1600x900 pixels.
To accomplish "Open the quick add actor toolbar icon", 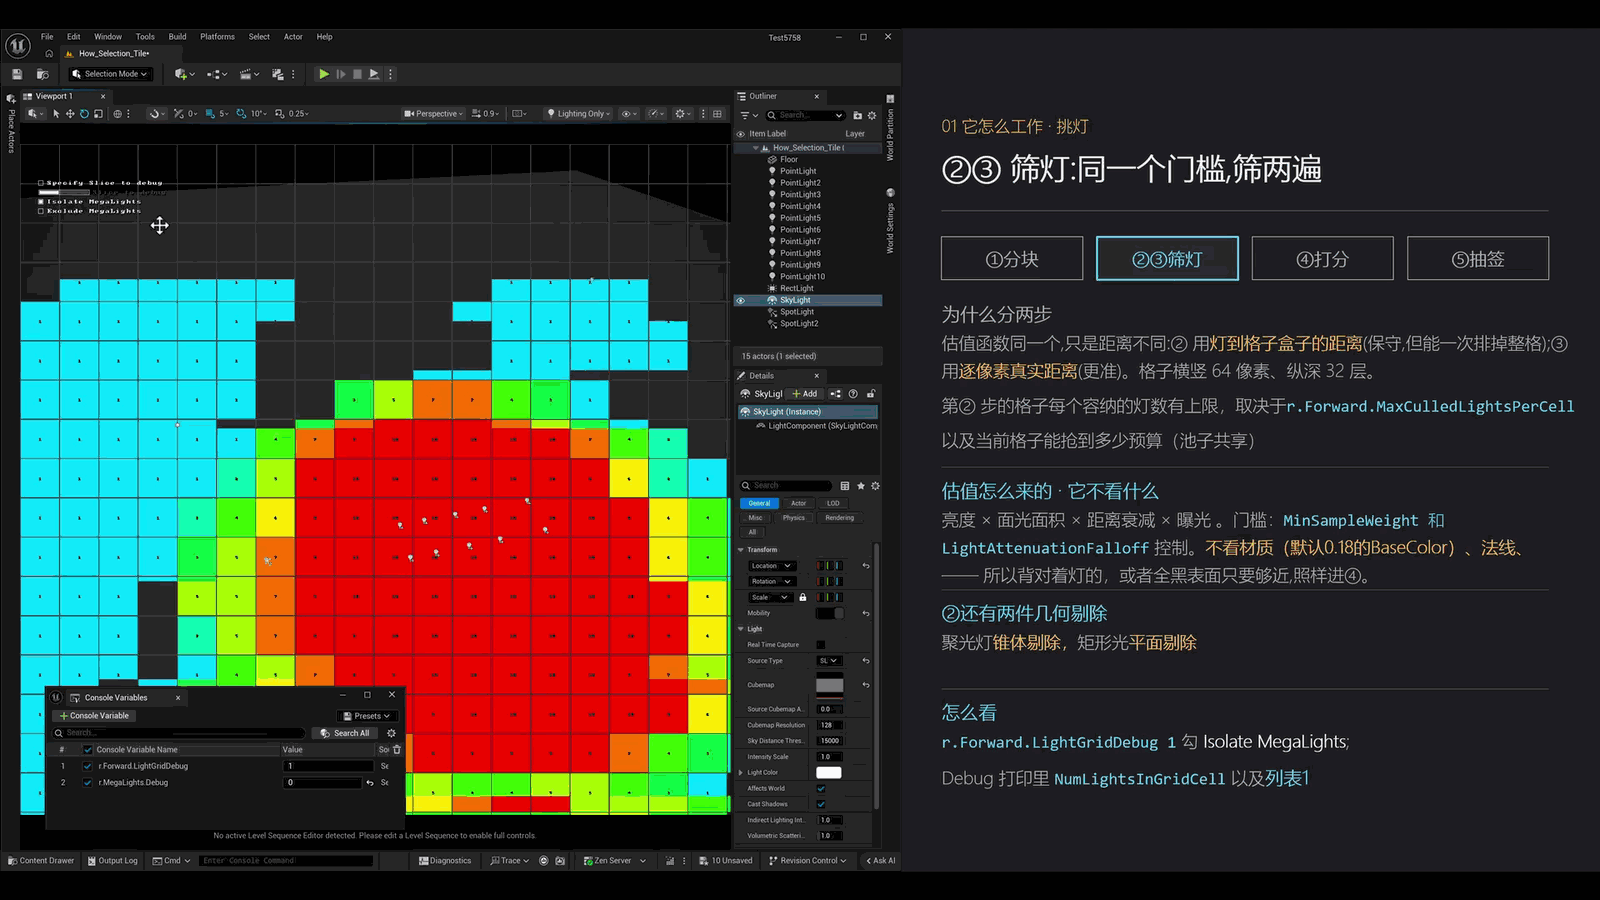I will tap(183, 74).
